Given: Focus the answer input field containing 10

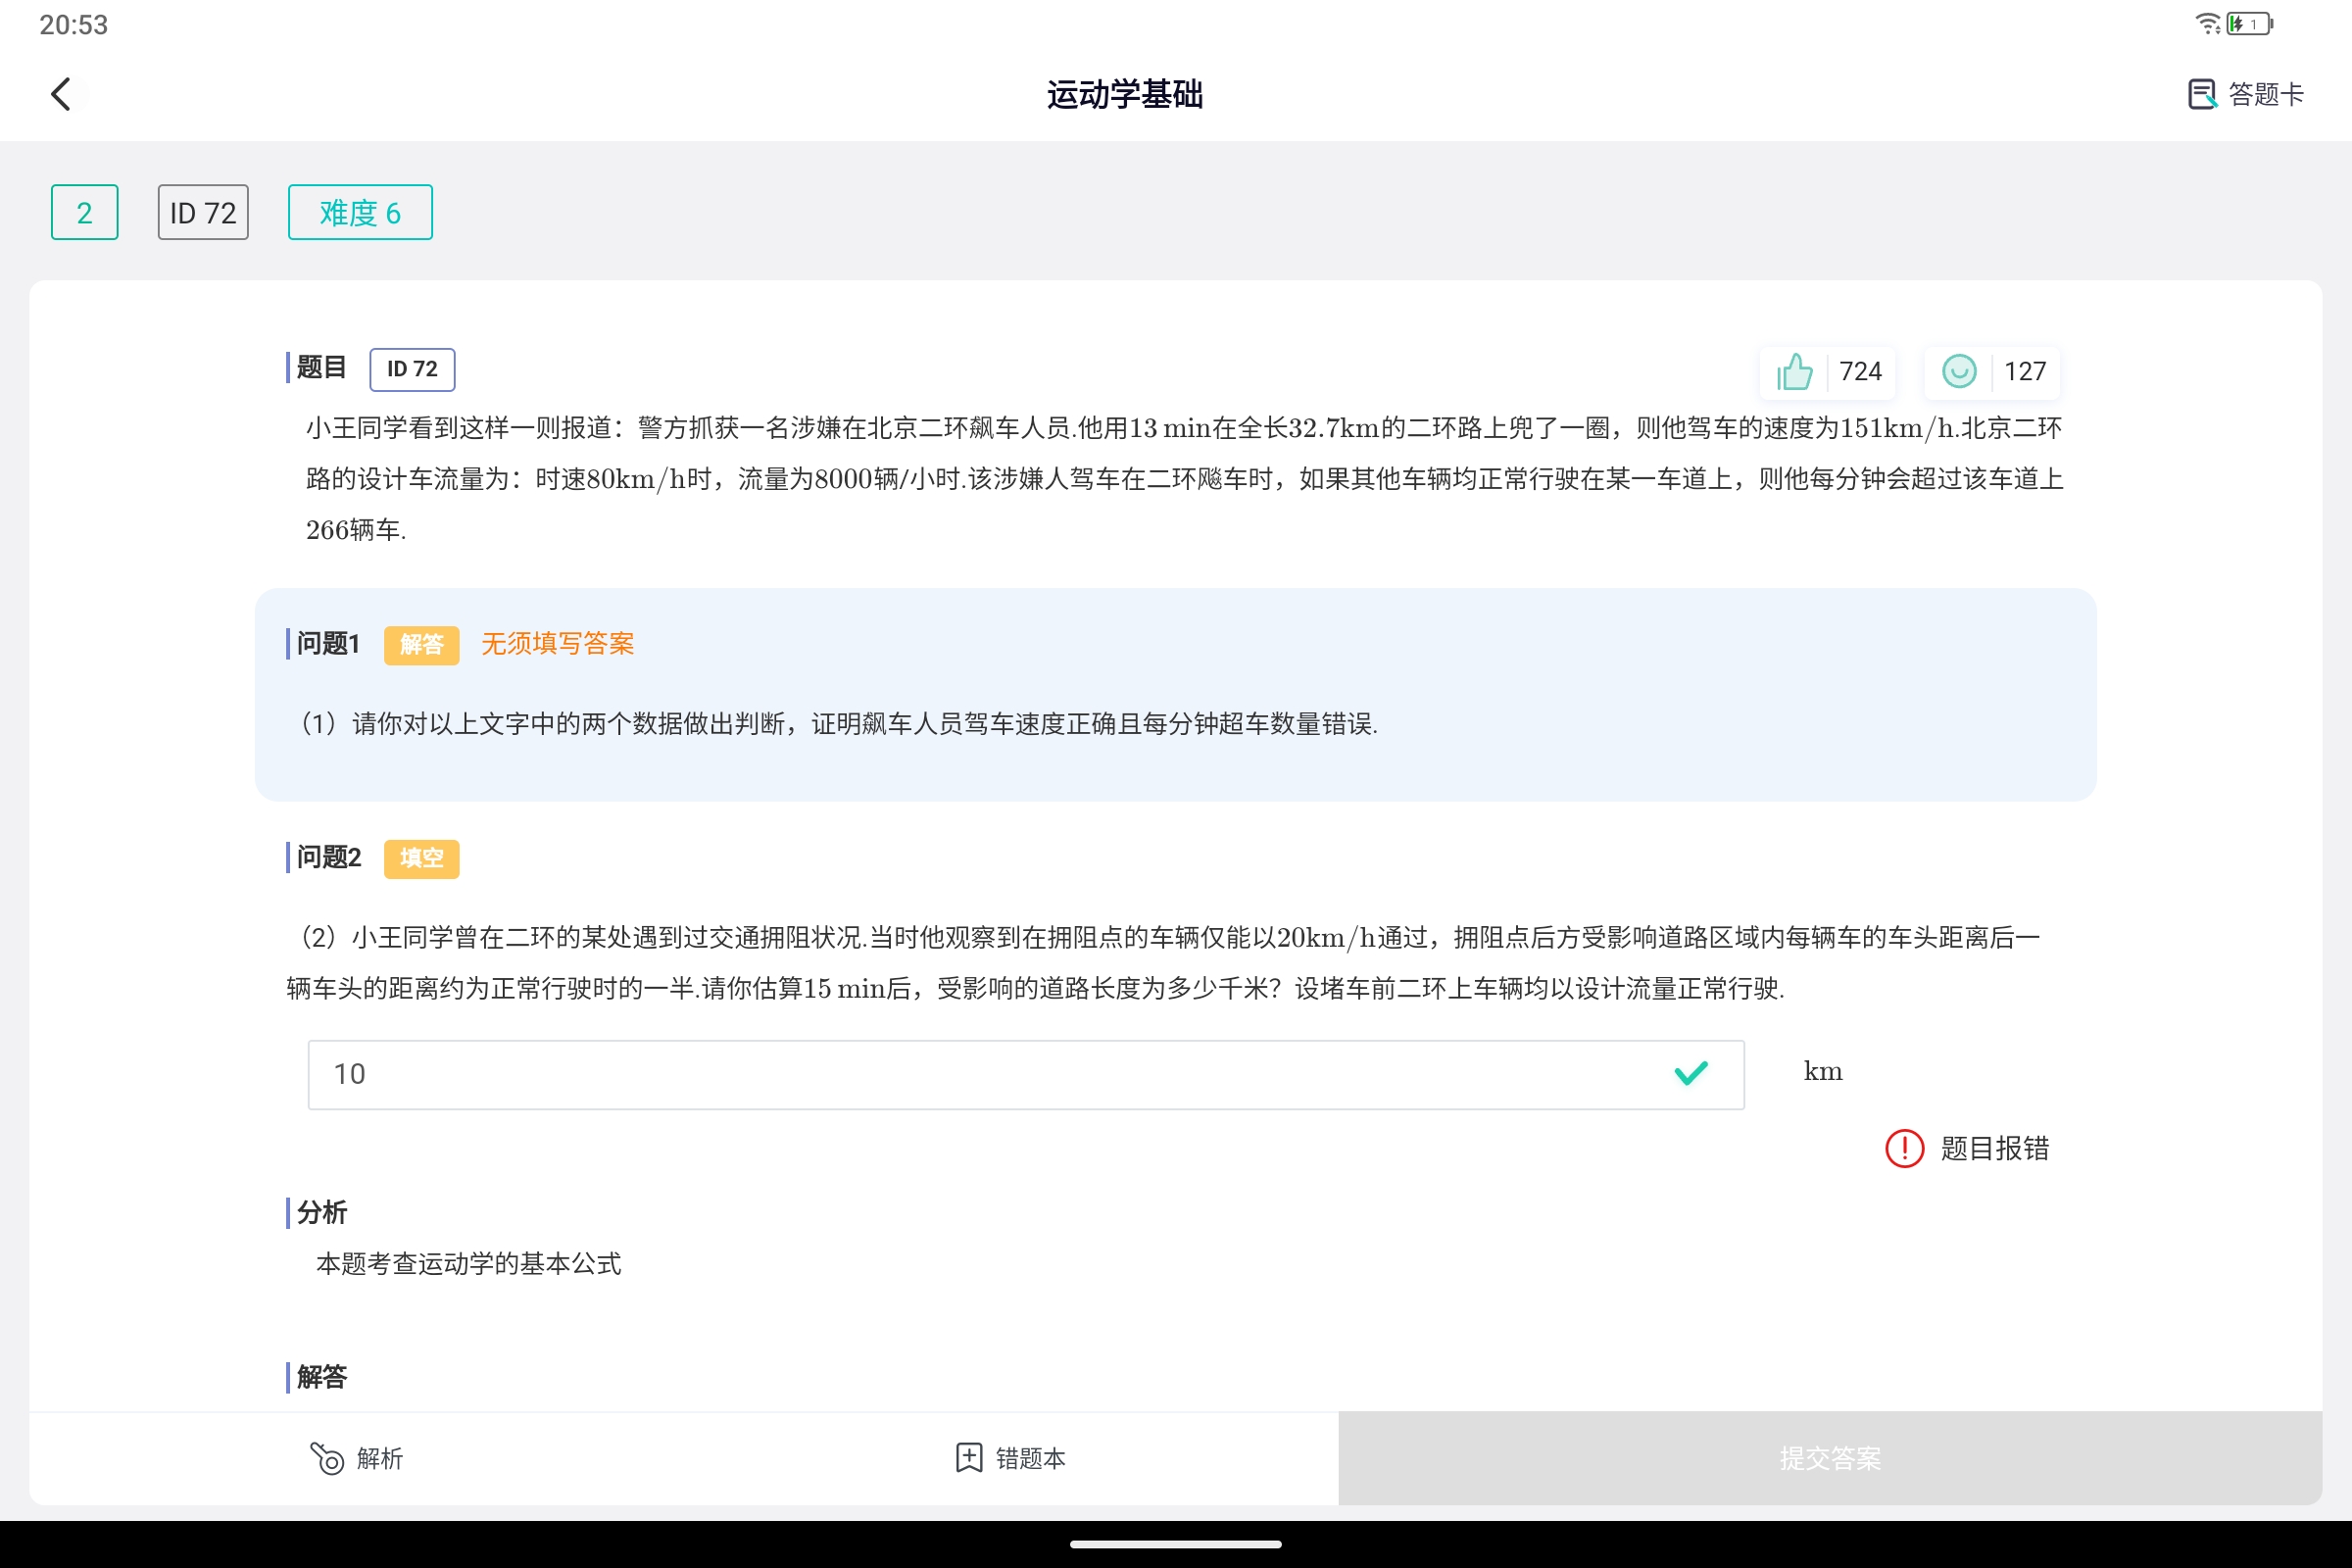Looking at the screenshot, I should 1025,1074.
